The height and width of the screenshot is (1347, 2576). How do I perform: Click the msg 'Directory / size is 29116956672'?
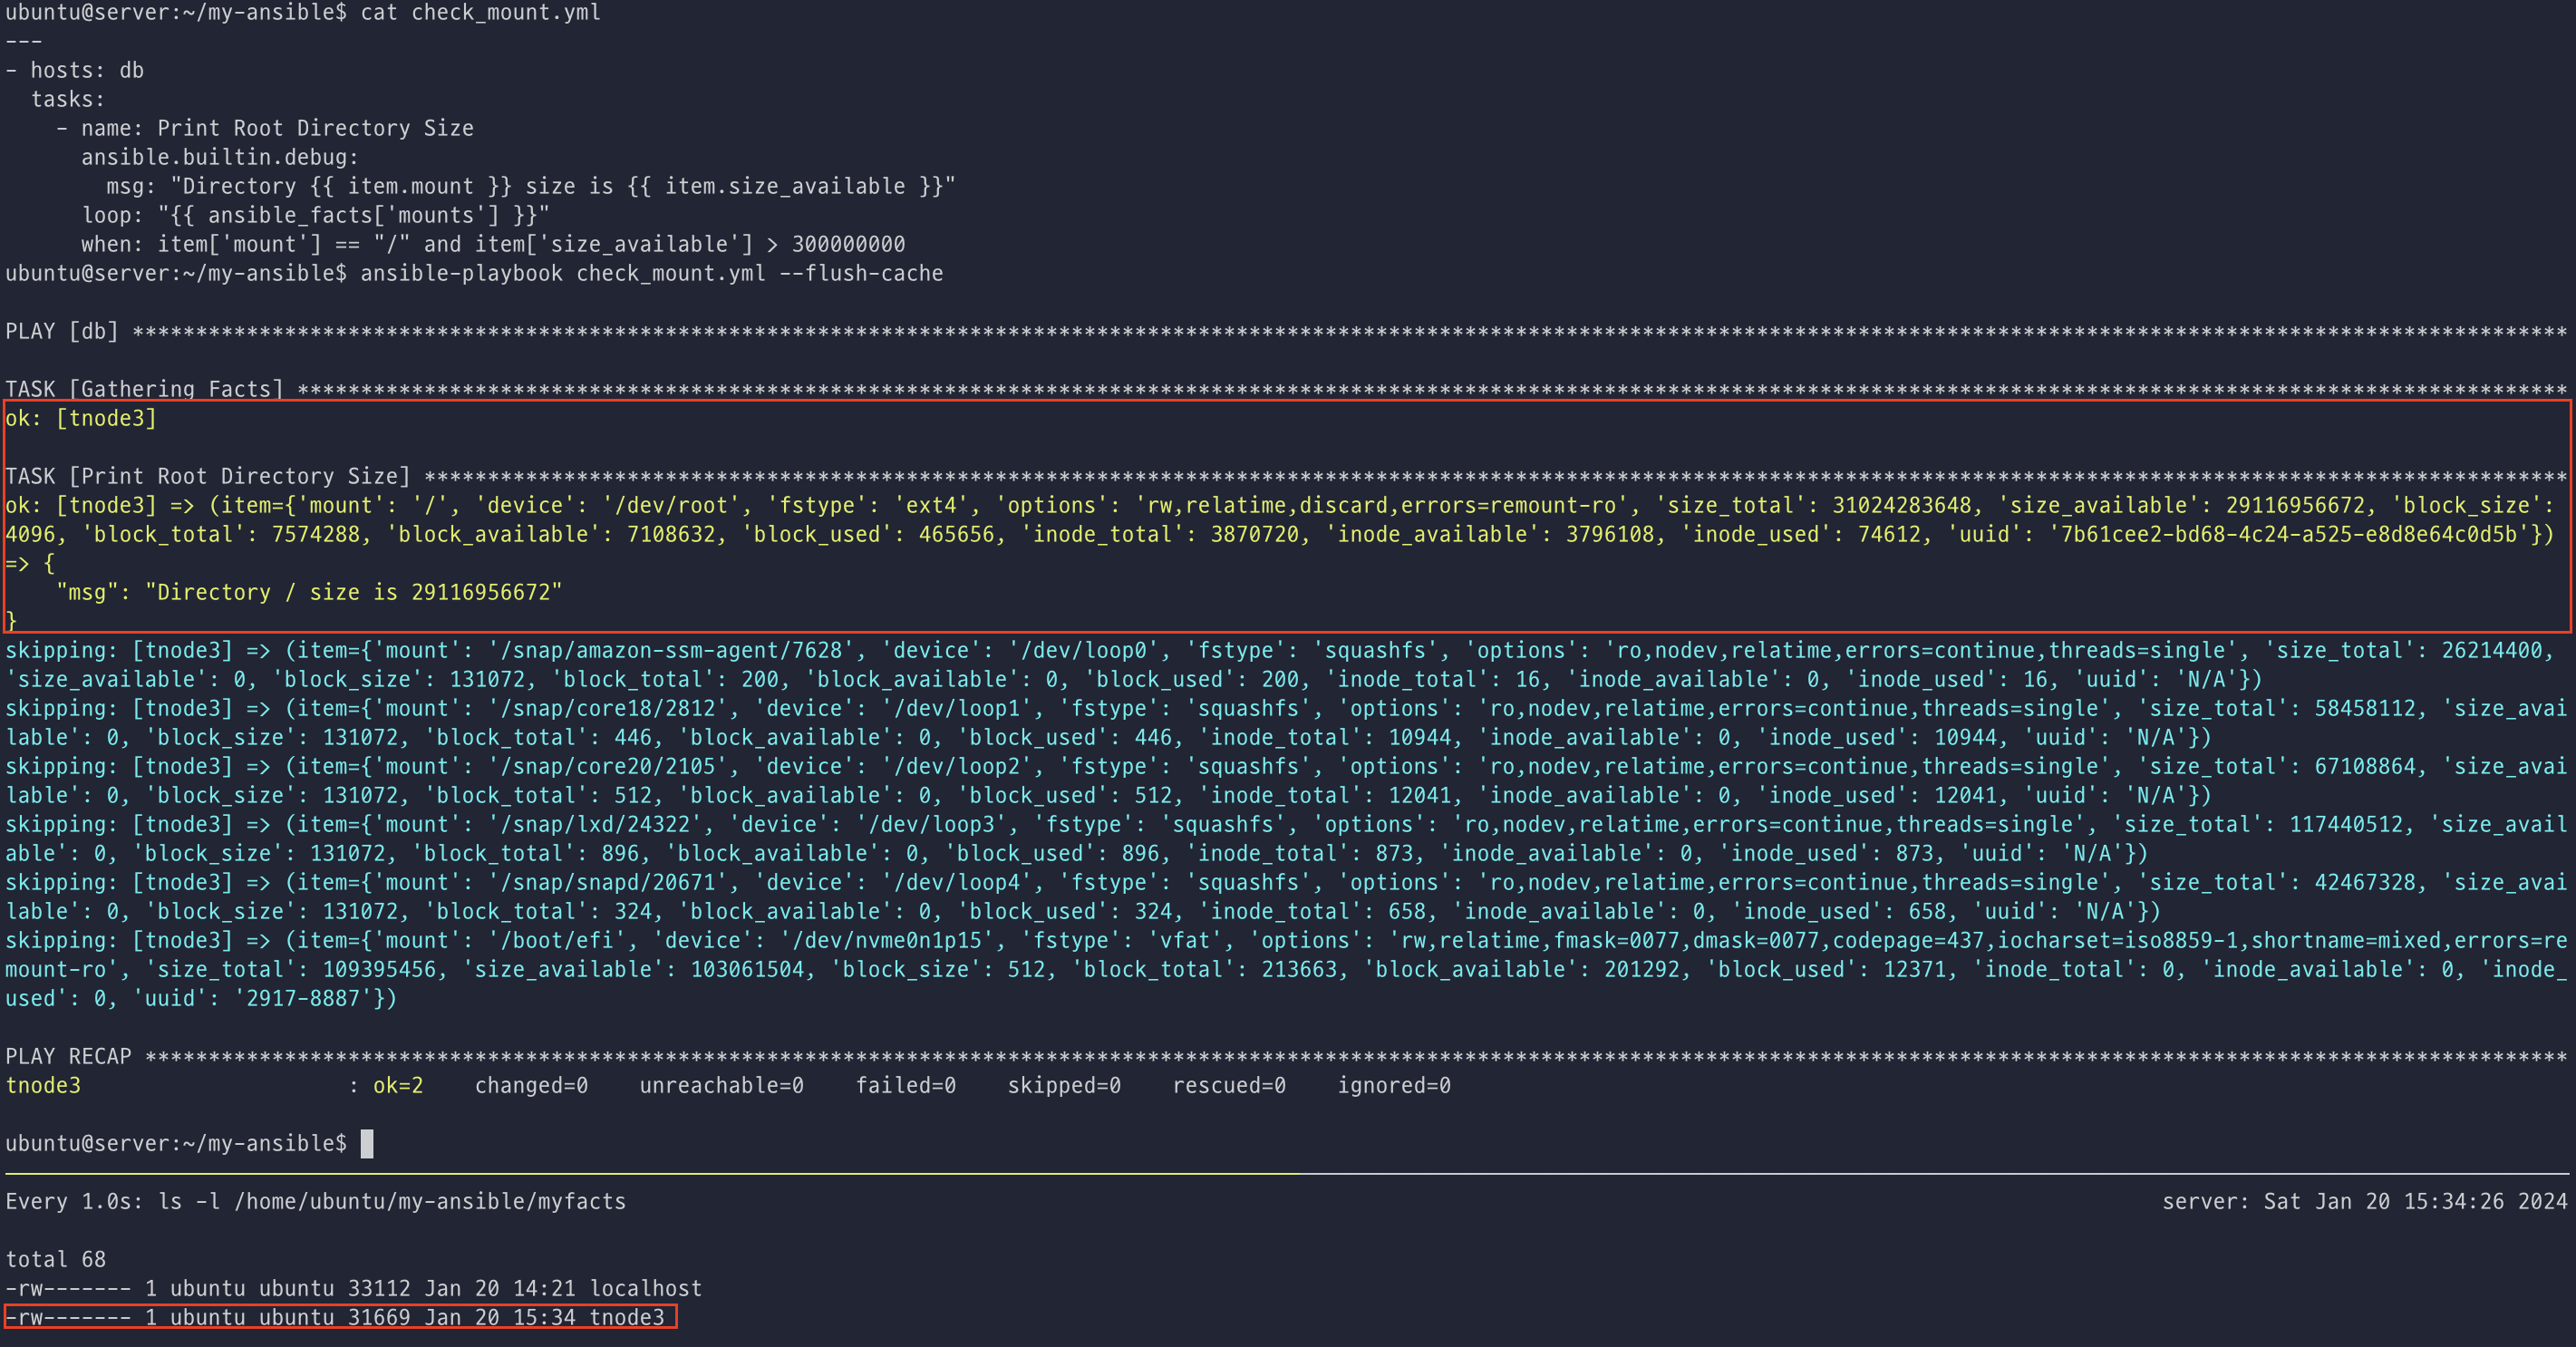point(353,592)
